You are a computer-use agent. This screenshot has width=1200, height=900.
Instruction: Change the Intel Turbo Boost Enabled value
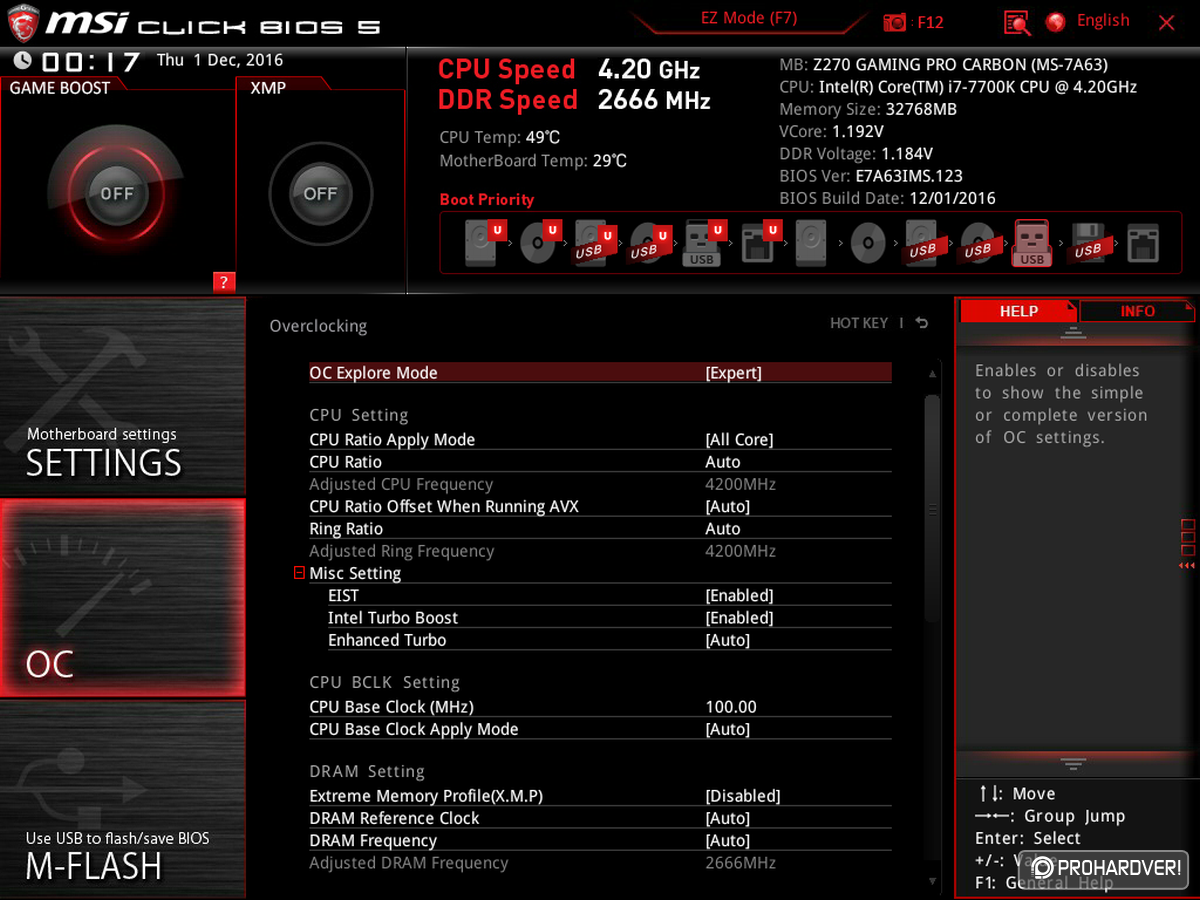(x=740, y=618)
